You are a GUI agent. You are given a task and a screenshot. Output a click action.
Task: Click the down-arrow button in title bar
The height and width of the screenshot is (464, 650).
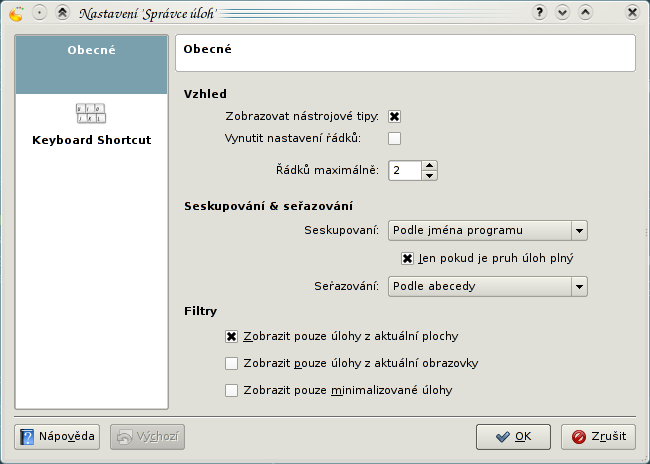pos(562,12)
